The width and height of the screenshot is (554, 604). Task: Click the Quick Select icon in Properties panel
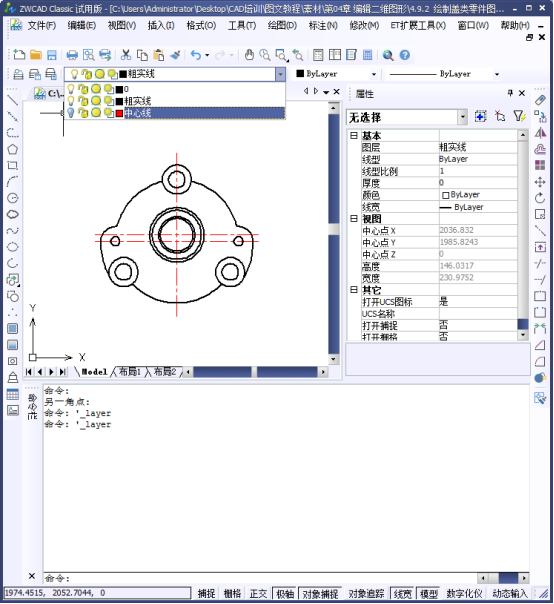[x=519, y=116]
